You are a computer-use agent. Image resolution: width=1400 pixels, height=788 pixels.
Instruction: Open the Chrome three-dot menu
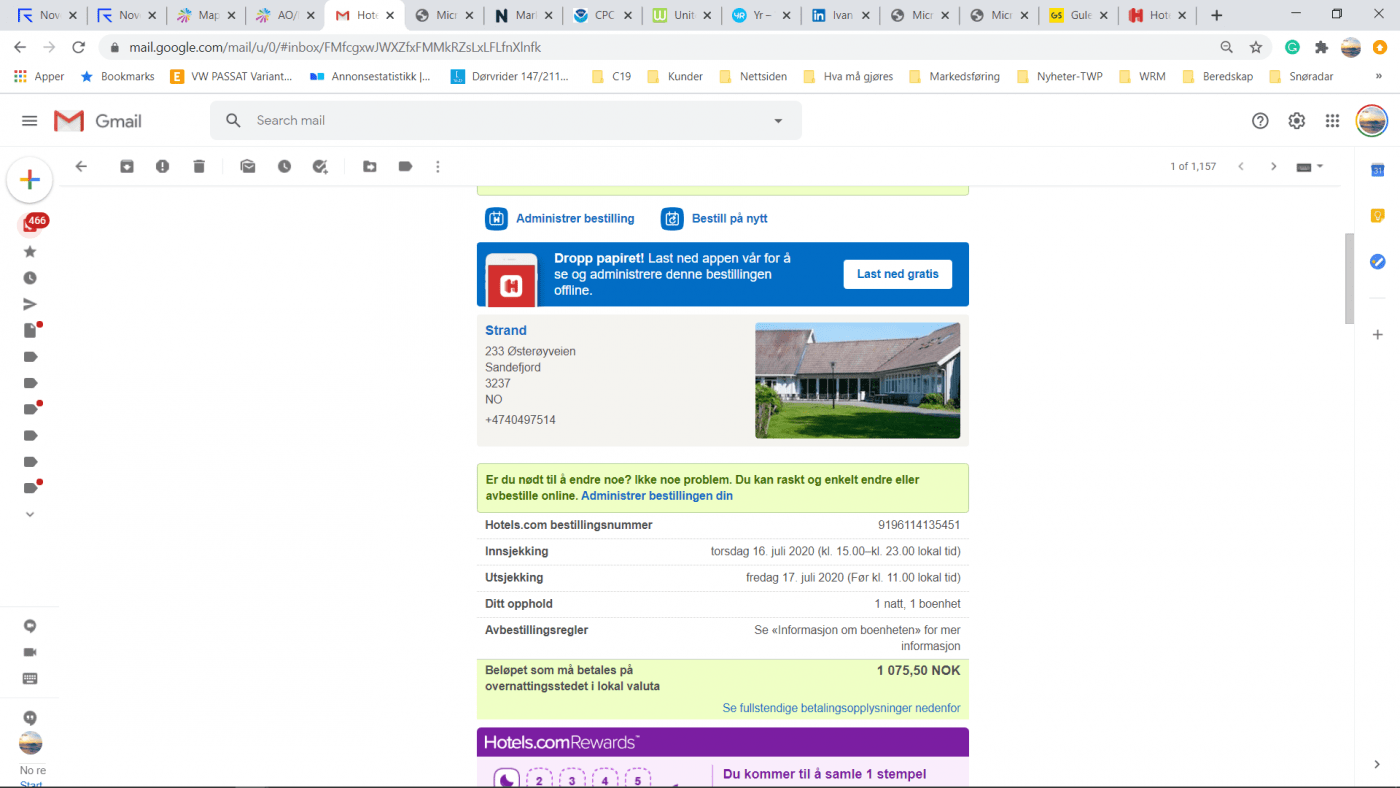(1380, 47)
